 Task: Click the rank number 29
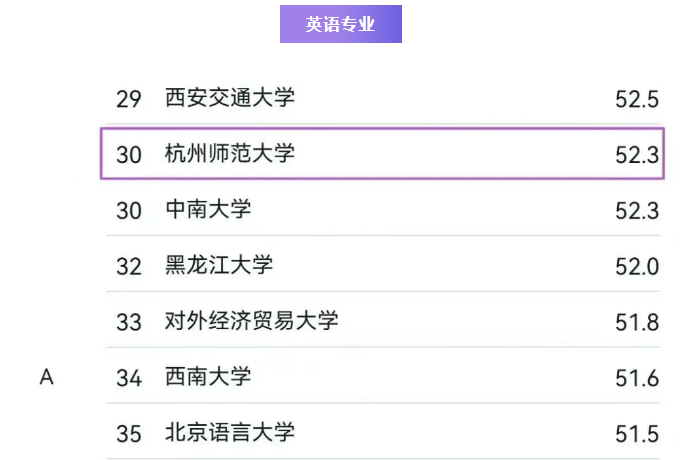click(129, 99)
